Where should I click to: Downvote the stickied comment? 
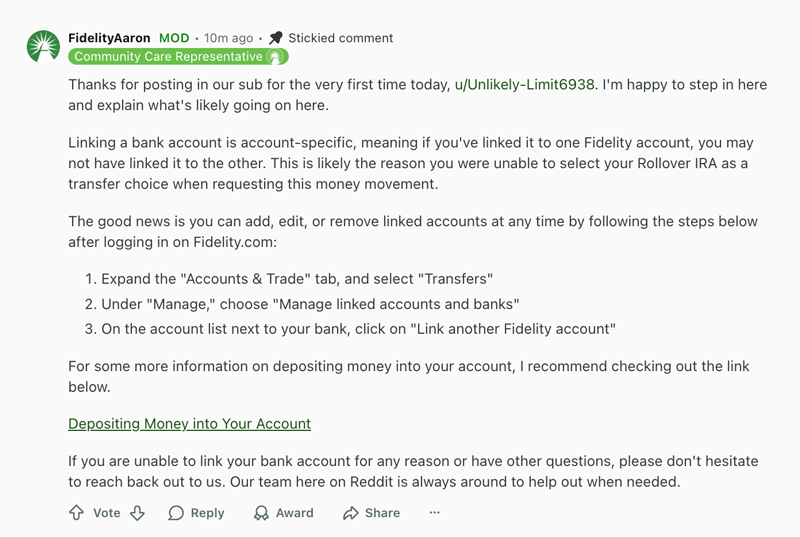138,513
